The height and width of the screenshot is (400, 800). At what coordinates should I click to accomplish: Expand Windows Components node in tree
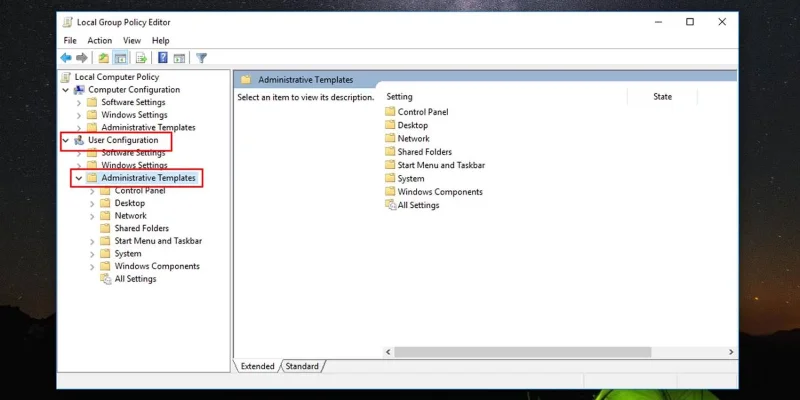pyautogui.click(x=92, y=266)
